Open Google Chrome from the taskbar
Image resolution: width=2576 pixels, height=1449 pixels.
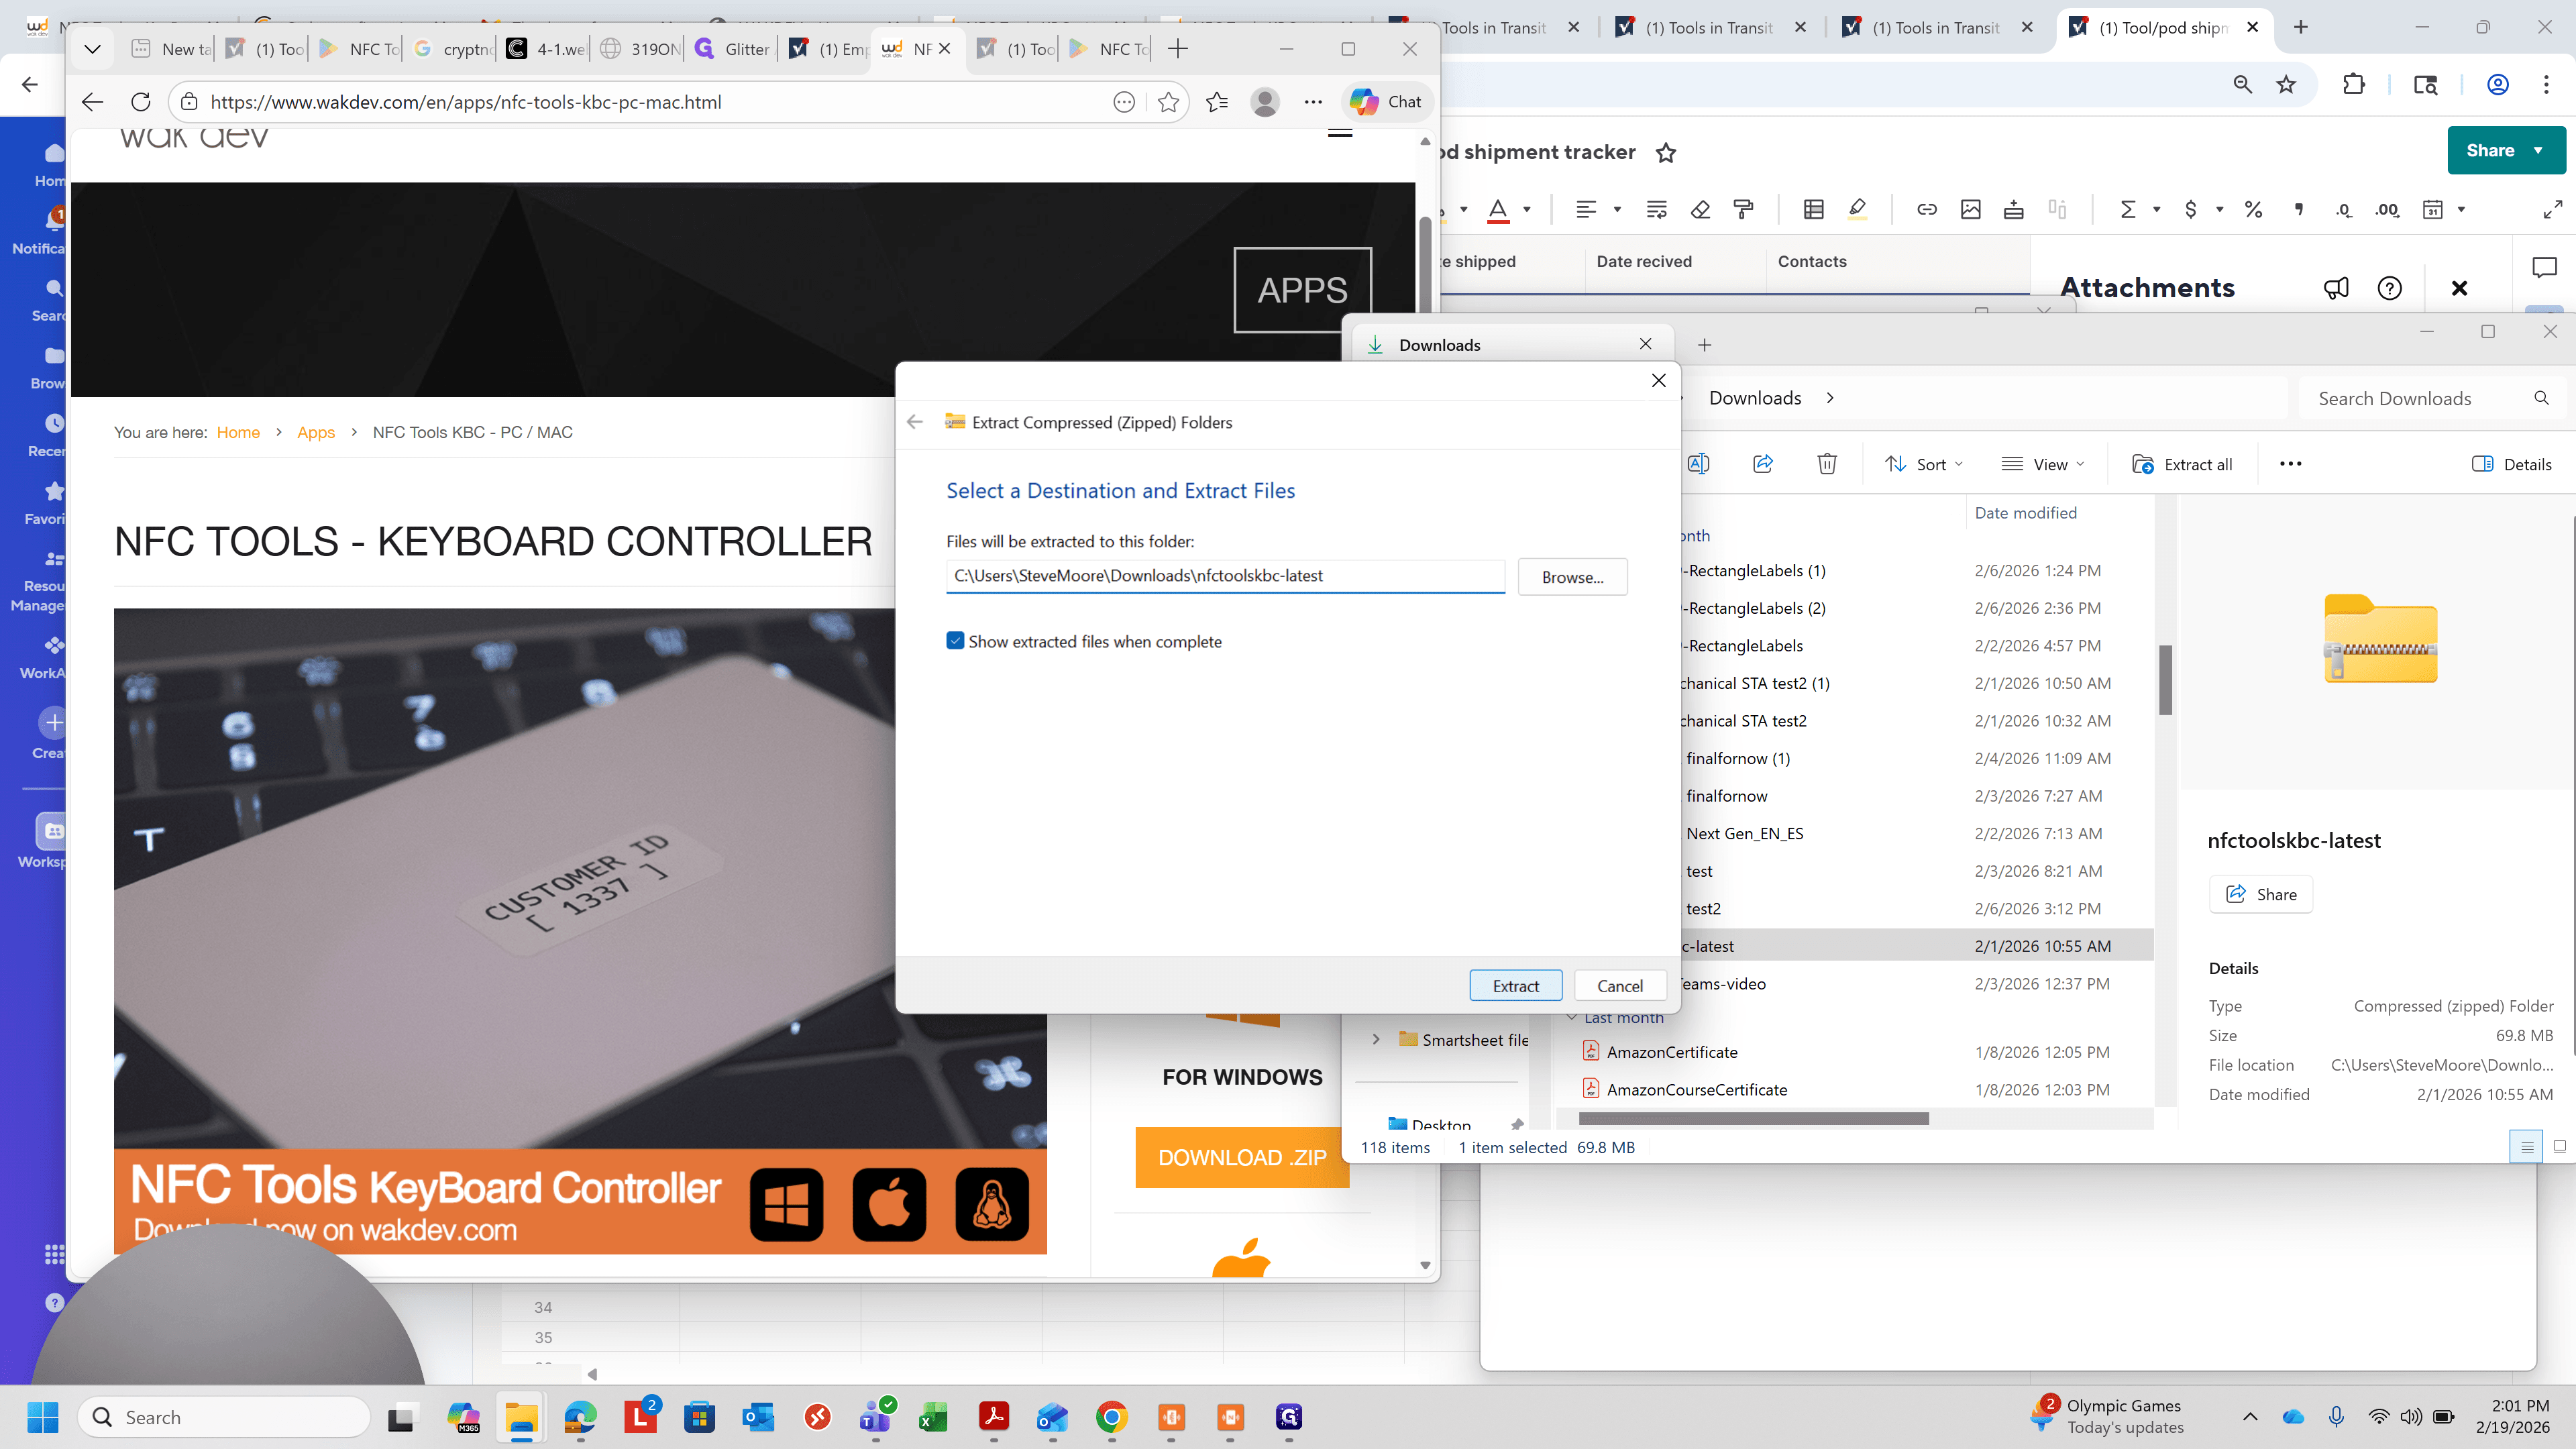(x=1111, y=1417)
